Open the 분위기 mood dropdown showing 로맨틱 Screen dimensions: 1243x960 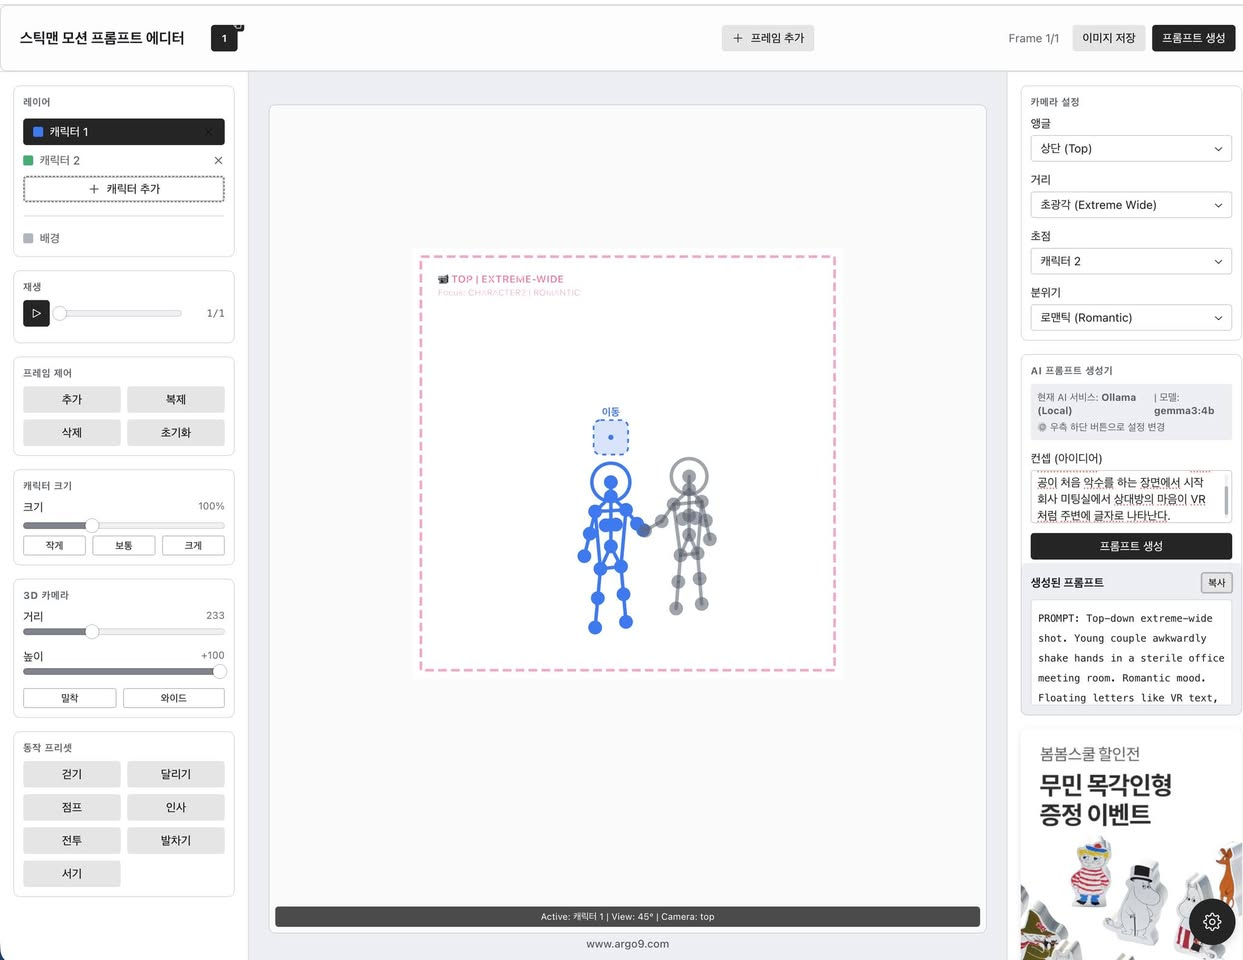[x=1130, y=318]
